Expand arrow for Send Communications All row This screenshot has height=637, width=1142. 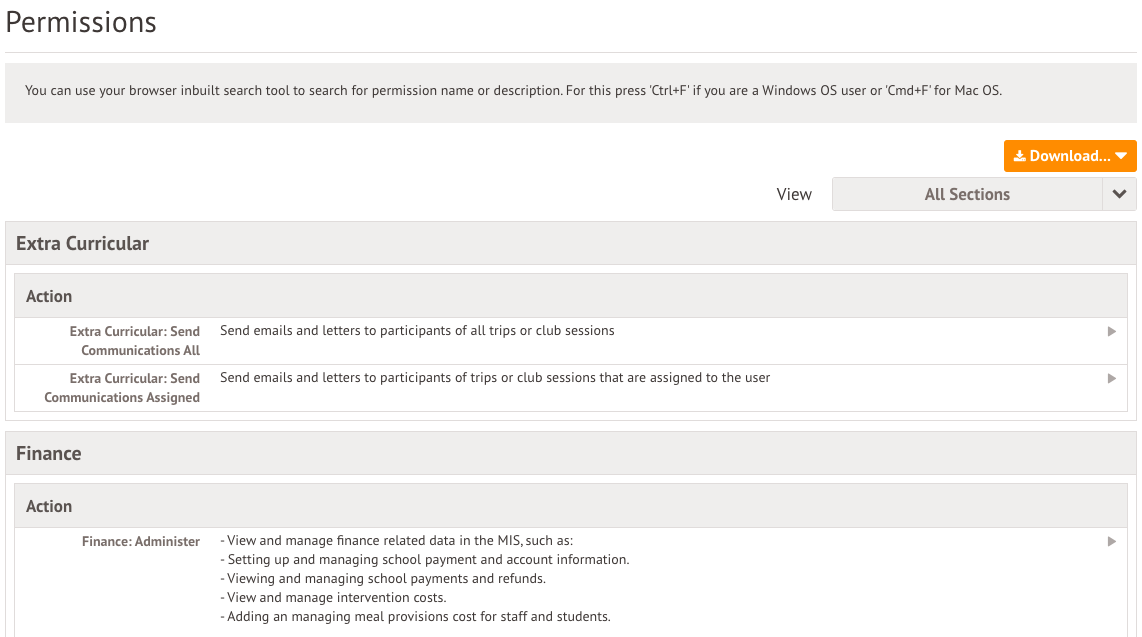pos(1111,331)
